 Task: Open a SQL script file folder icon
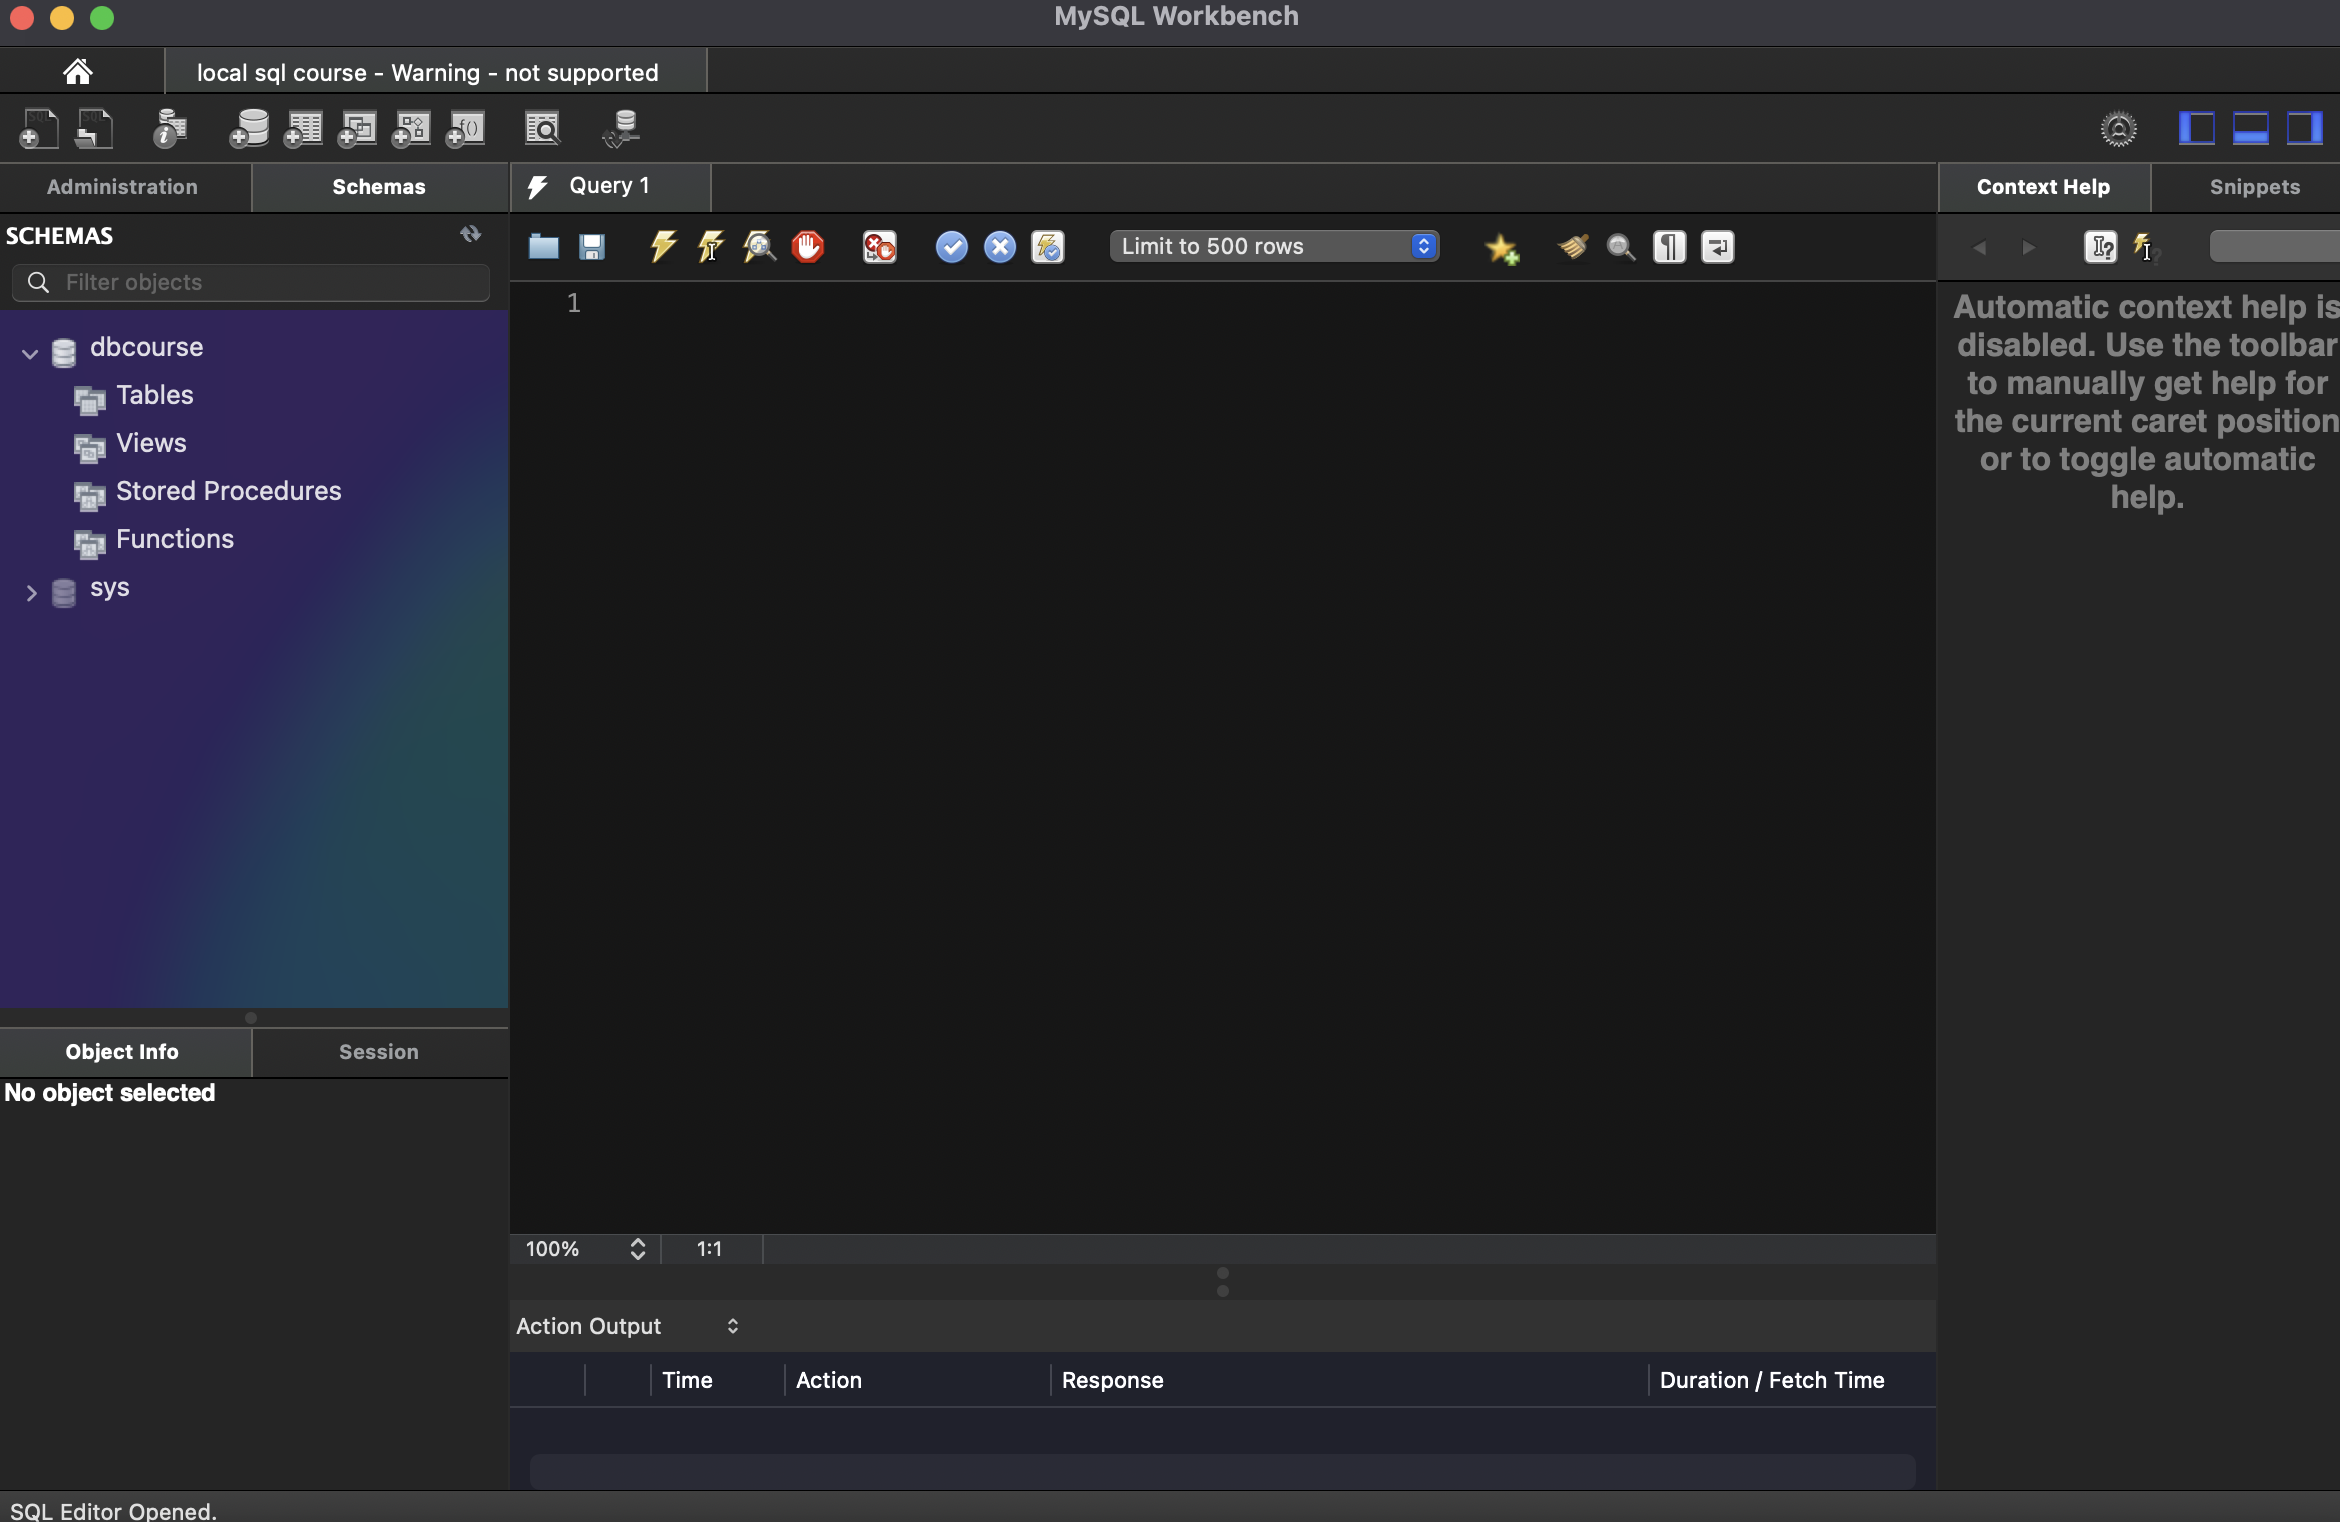click(543, 246)
